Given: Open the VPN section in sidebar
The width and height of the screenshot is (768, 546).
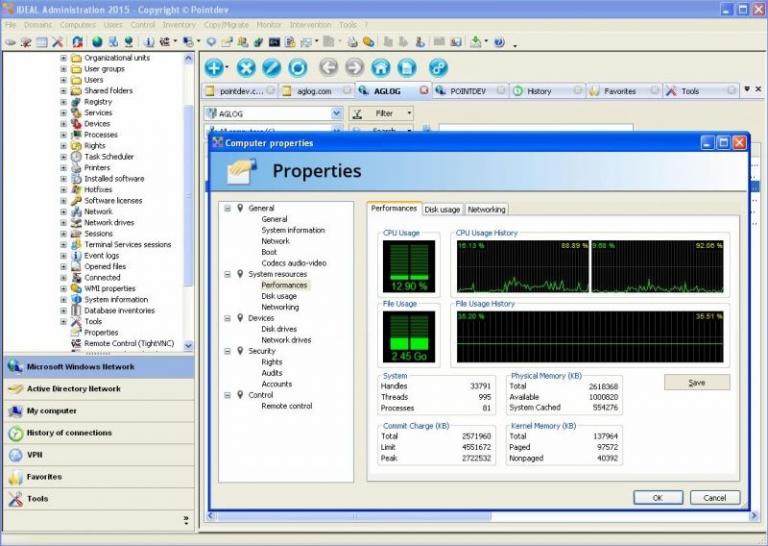Looking at the screenshot, I should (x=36, y=455).
